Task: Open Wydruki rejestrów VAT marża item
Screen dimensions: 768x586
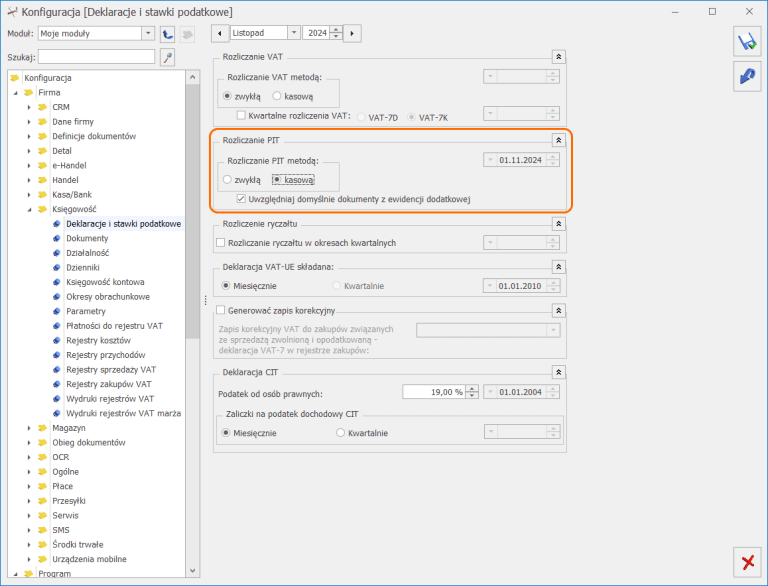Action: coord(123,414)
